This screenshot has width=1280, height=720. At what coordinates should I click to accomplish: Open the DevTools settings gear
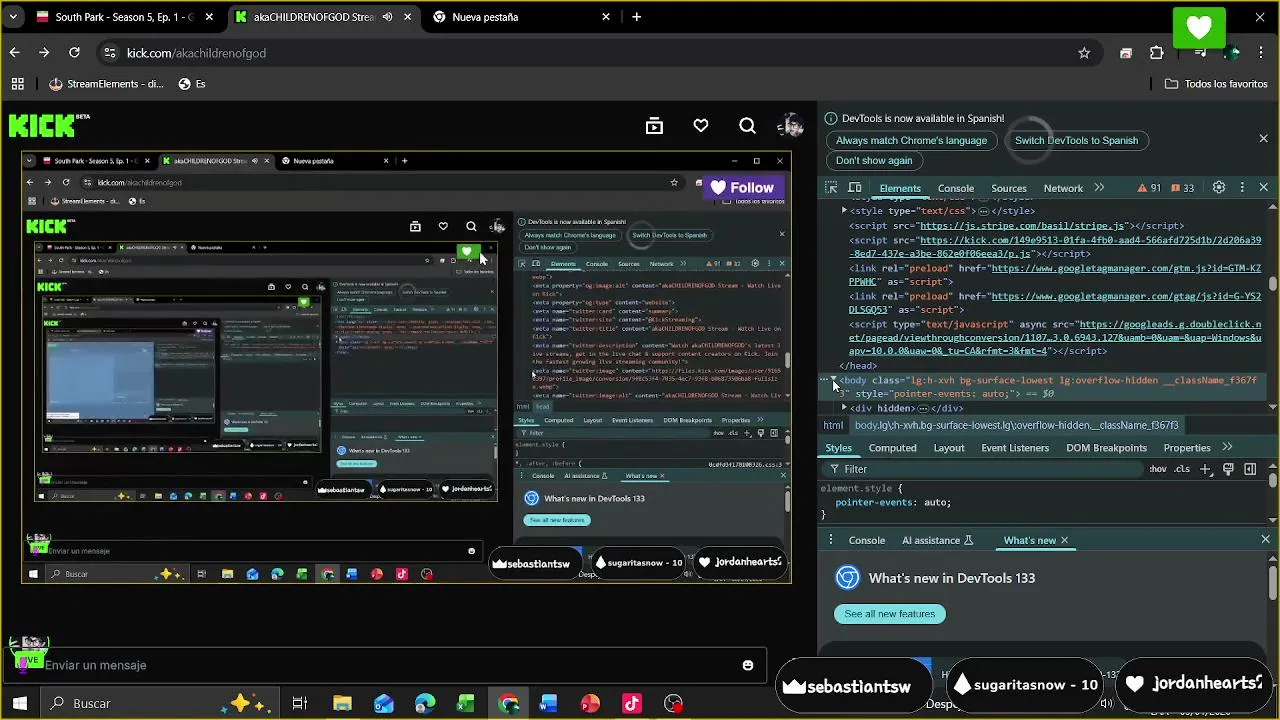click(x=1218, y=188)
